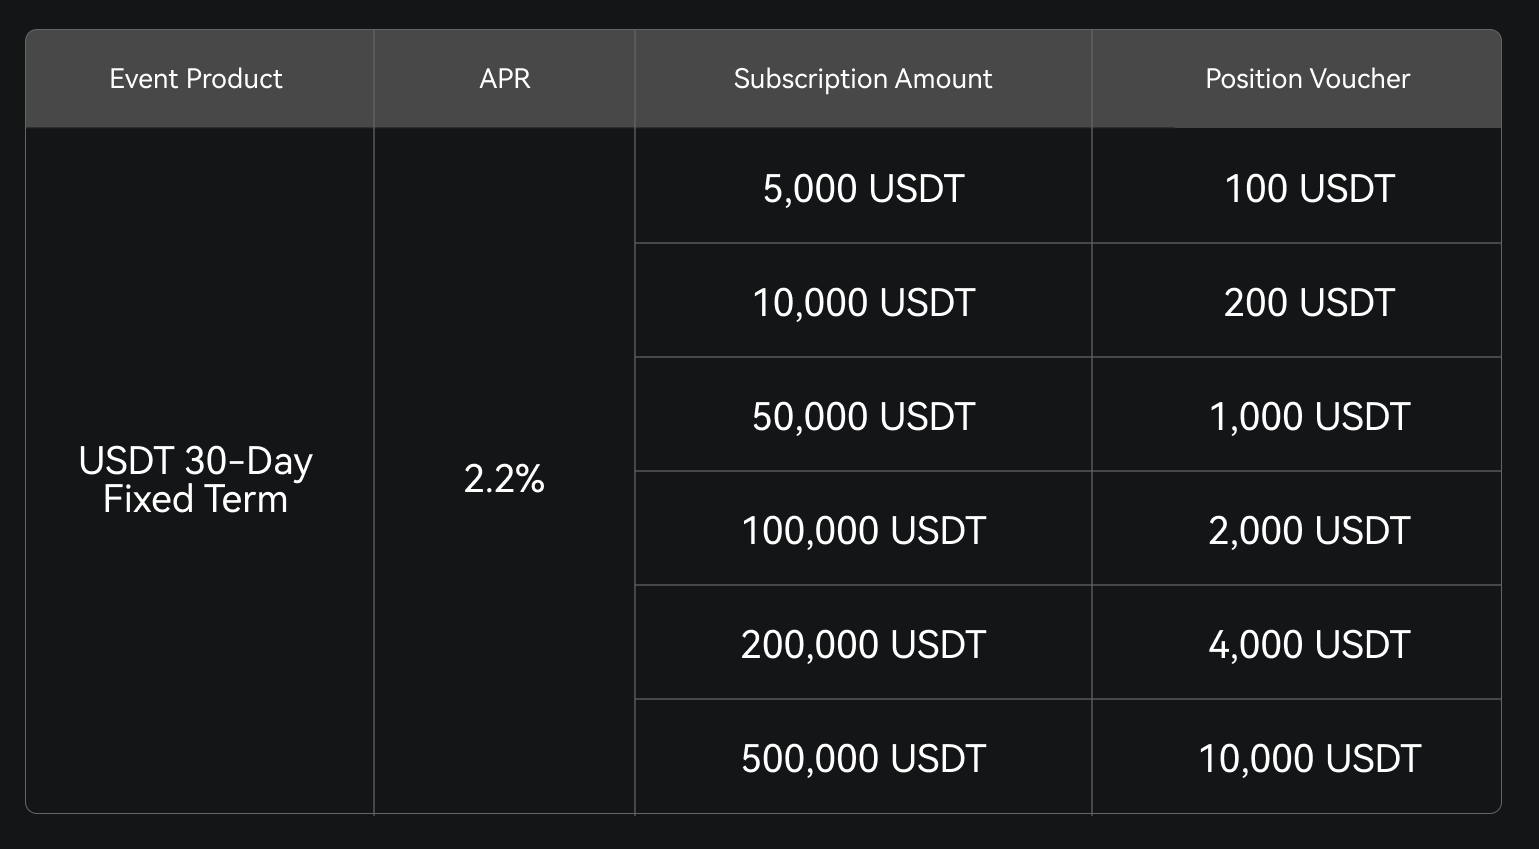
Task: Click the 100 USDT position voucher
Action: (x=1309, y=189)
